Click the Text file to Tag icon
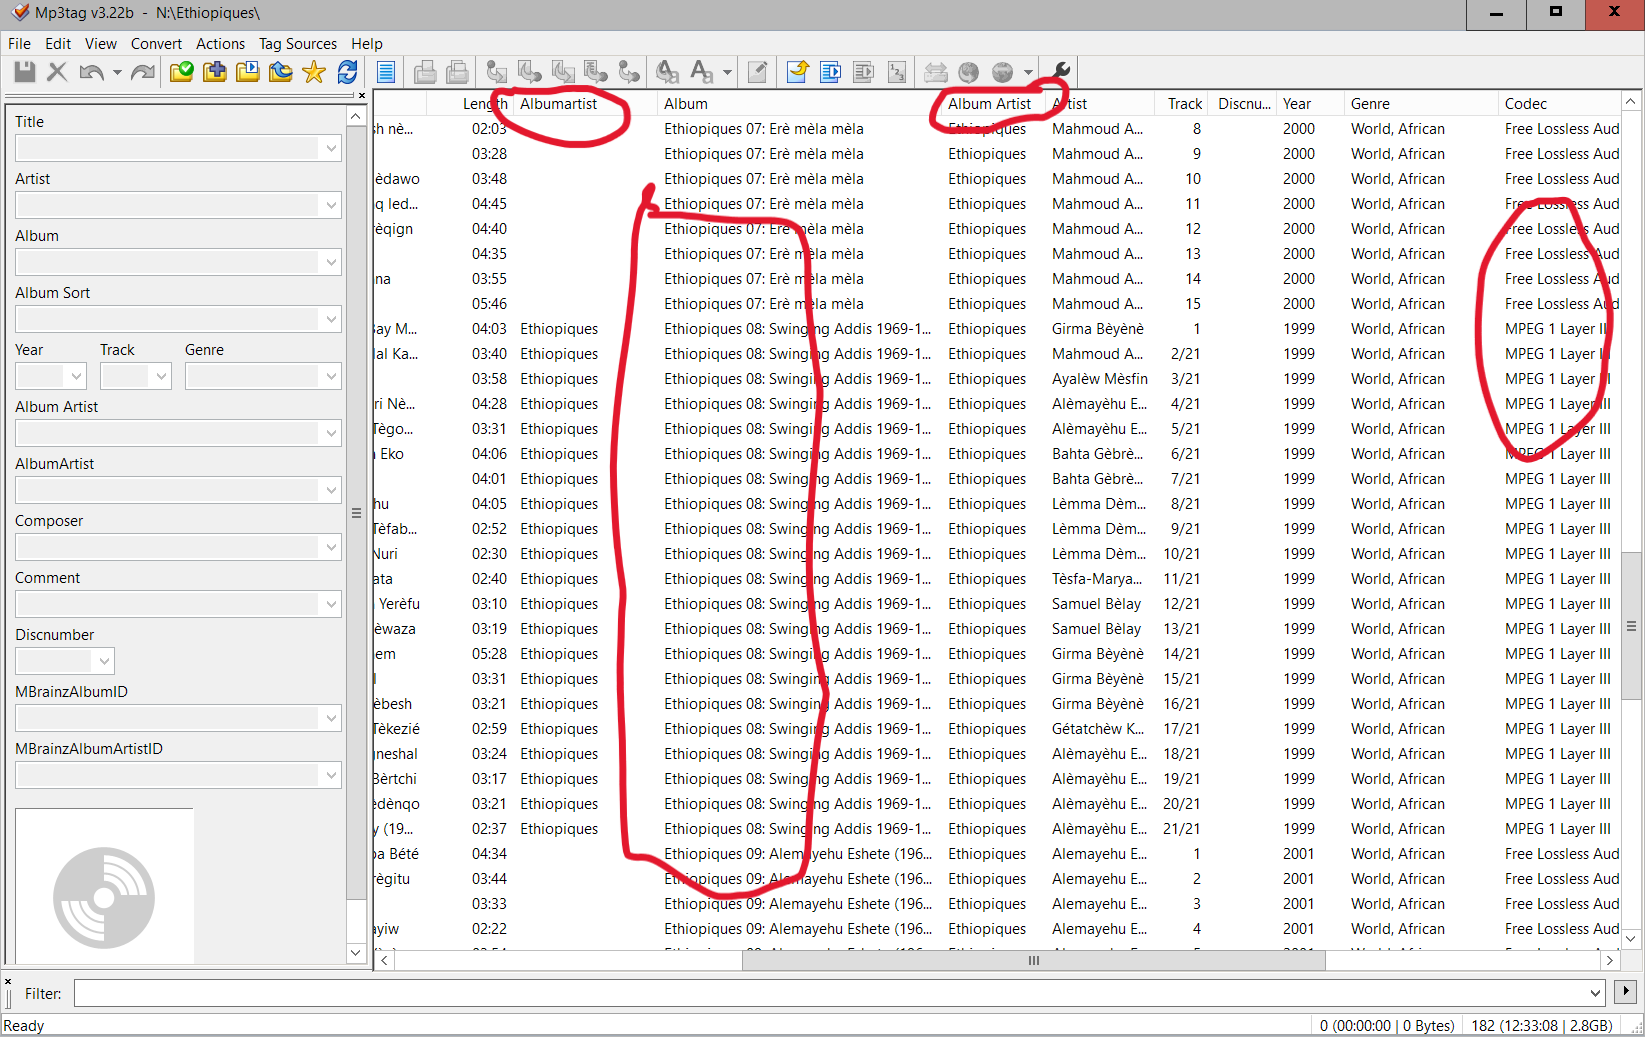Screen dimensions: 1645x1037 tap(596, 72)
